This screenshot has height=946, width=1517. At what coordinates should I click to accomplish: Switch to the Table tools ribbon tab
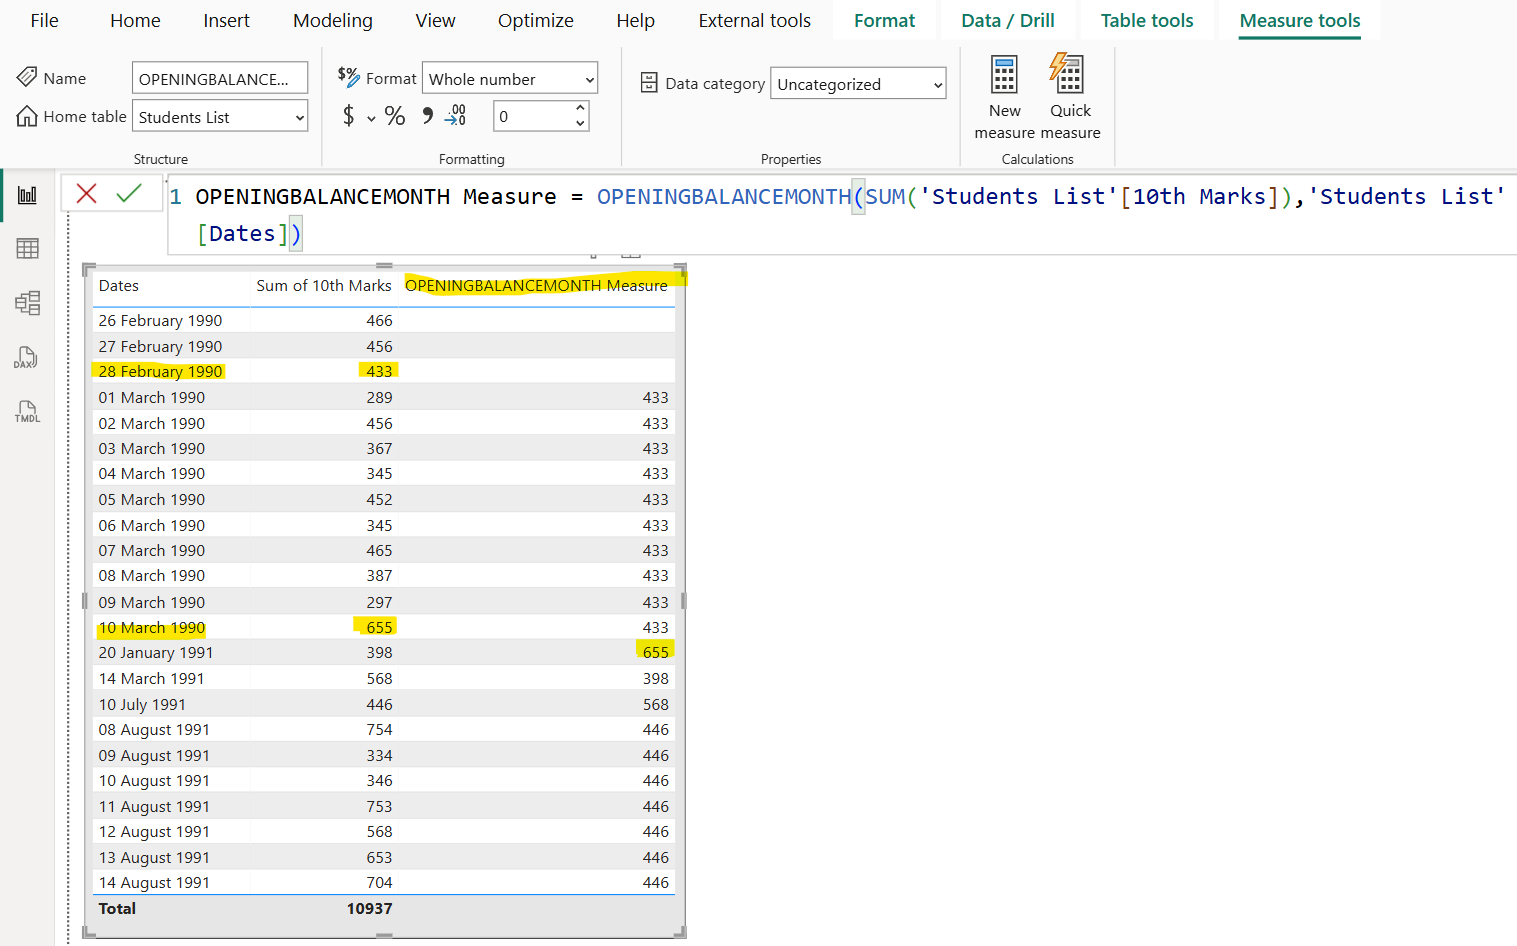pos(1146,19)
